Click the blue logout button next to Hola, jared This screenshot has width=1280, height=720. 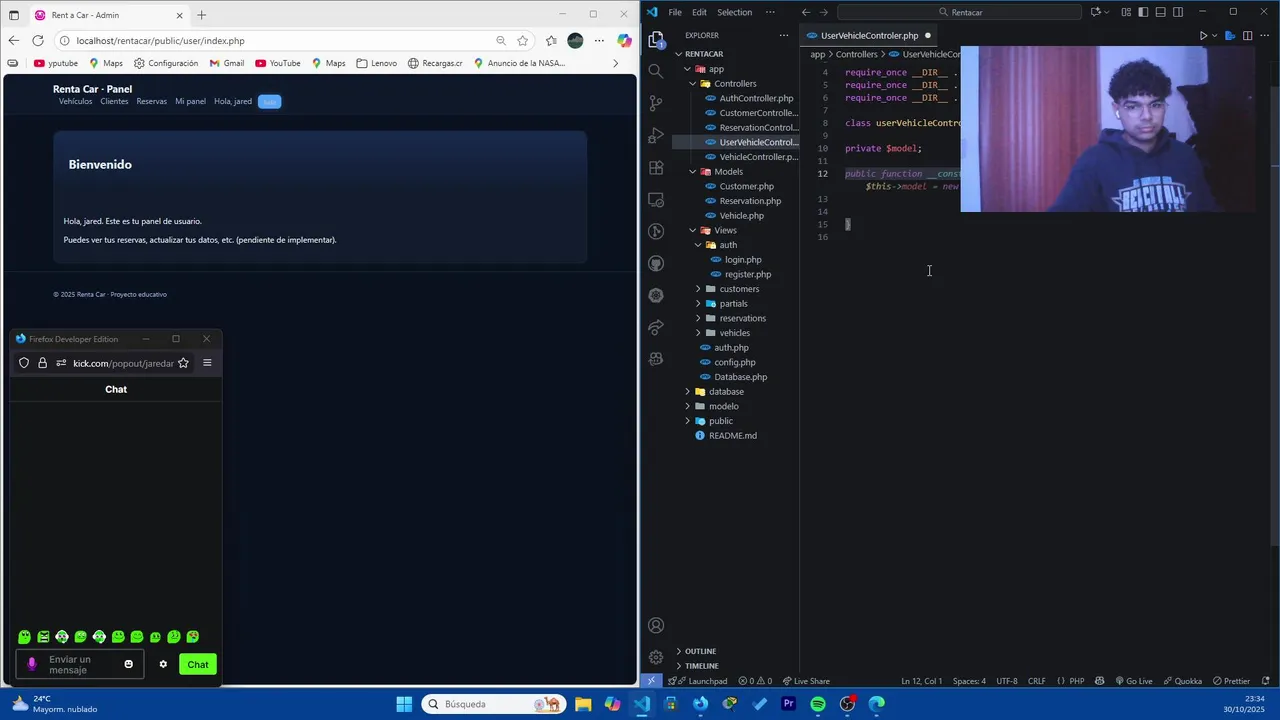point(269,101)
